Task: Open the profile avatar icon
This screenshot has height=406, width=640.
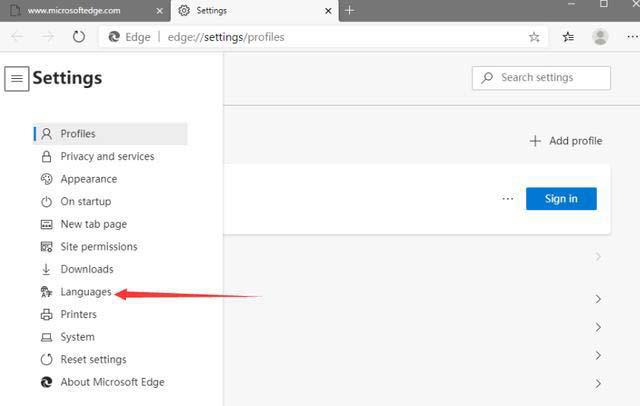Action: tap(600, 37)
